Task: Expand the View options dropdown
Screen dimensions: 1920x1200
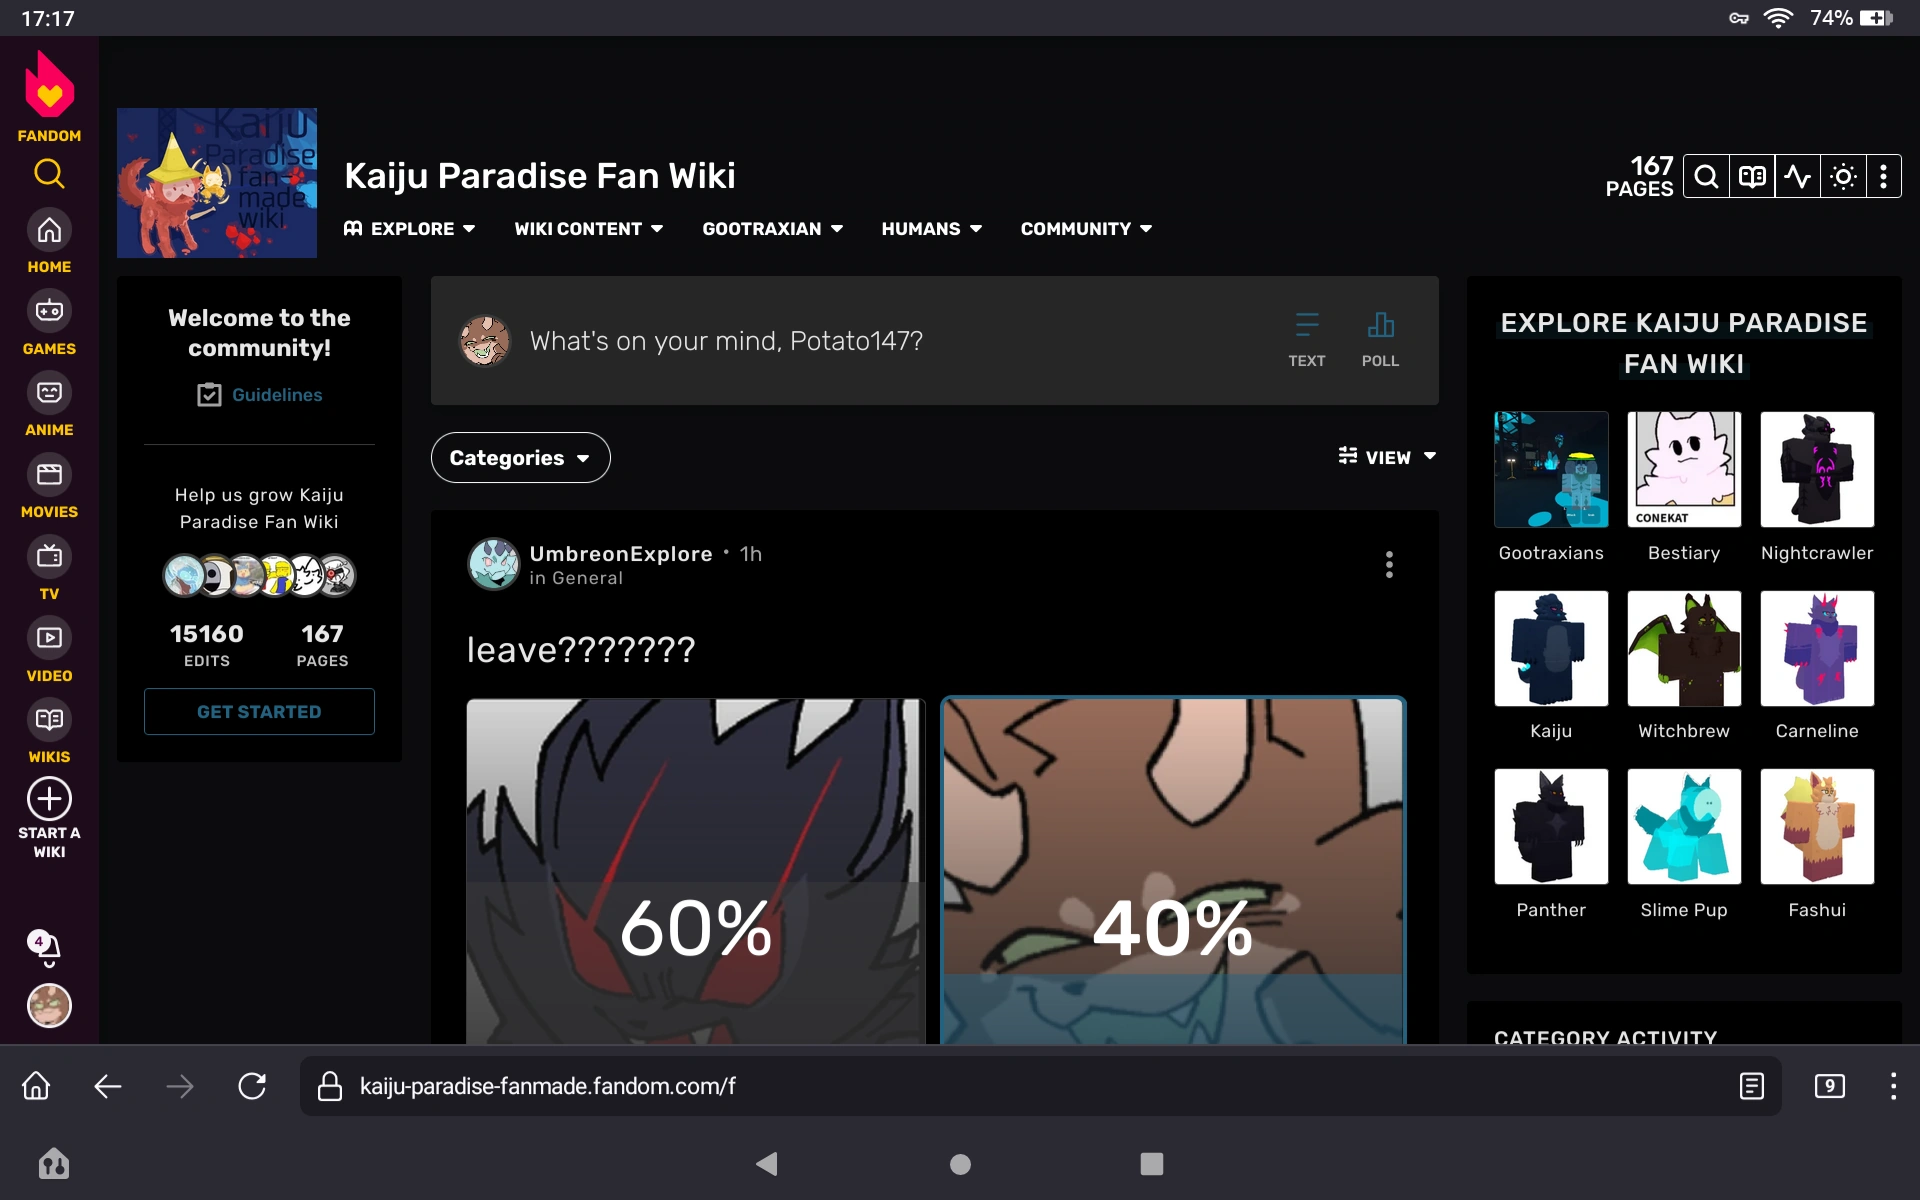Action: click(x=1387, y=457)
